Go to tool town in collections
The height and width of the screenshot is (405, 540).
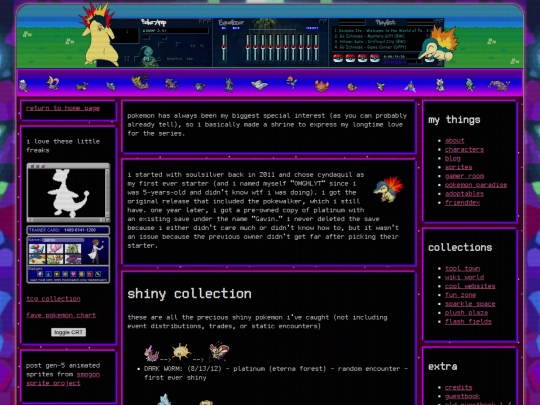pos(462,269)
